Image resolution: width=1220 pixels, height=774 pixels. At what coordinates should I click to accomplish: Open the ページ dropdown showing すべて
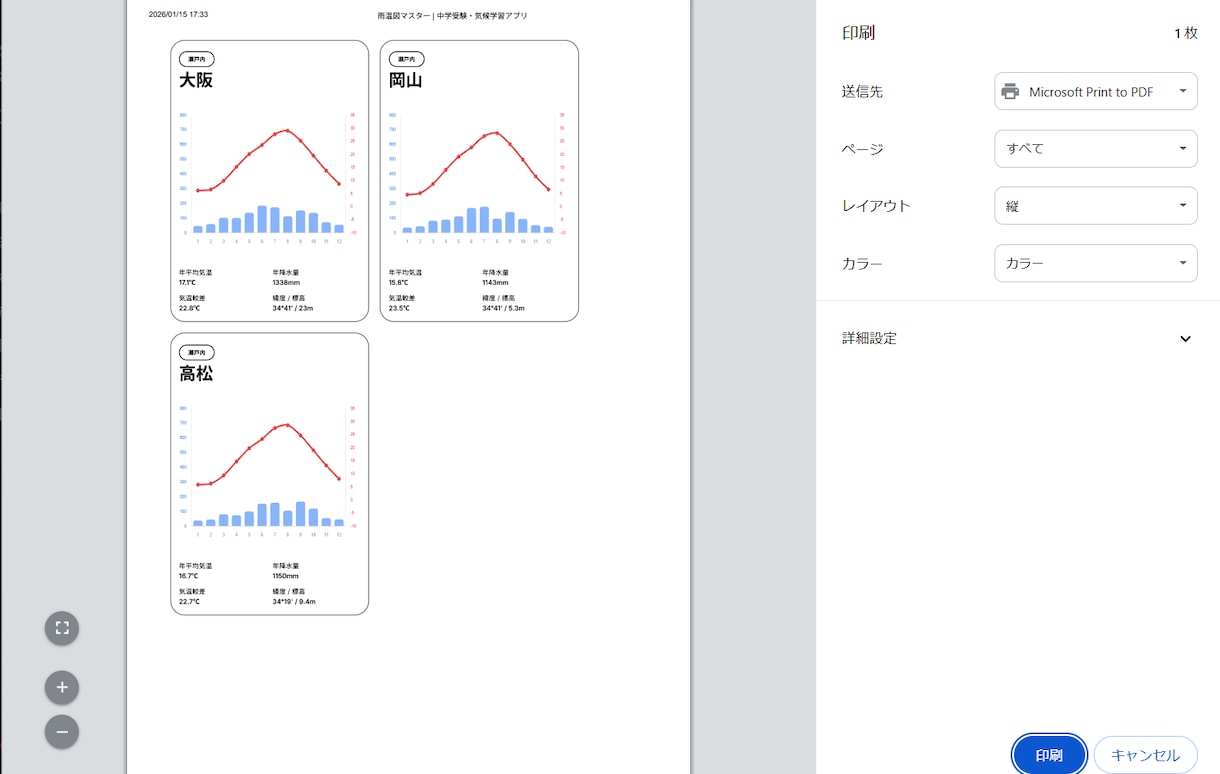click(1096, 149)
